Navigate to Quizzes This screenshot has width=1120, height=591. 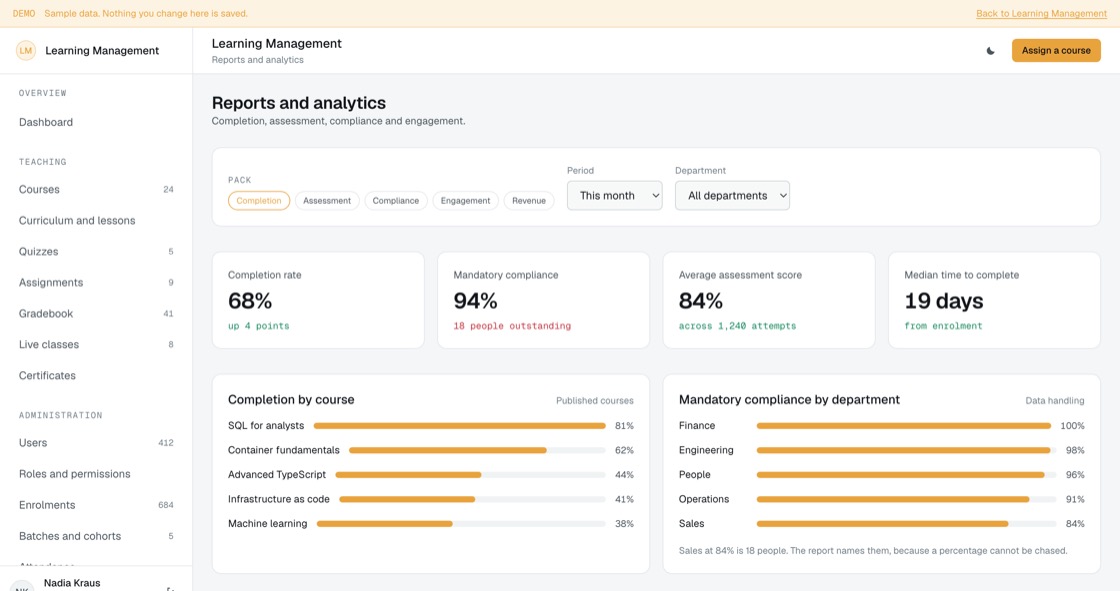(x=96, y=252)
